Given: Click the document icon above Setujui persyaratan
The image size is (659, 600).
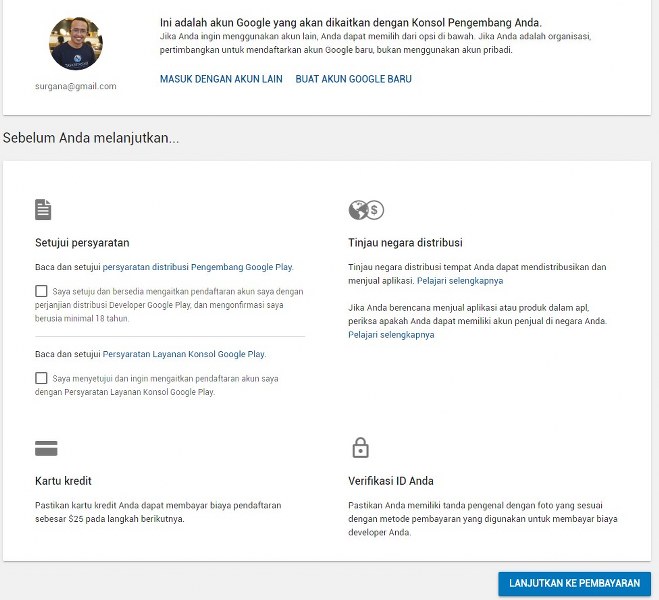Looking at the screenshot, I should (43, 209).
